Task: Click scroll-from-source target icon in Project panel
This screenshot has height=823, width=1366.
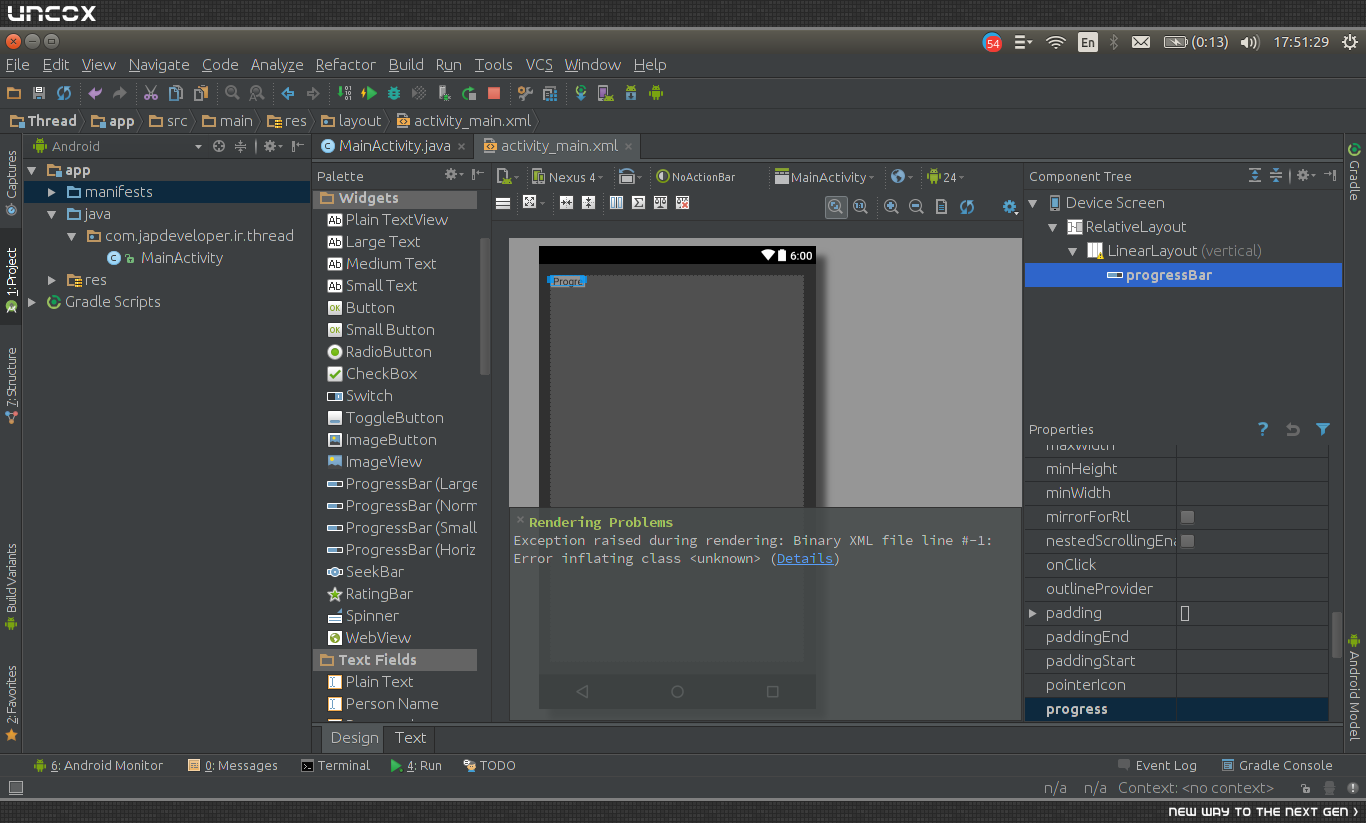Action: [219, 146]
